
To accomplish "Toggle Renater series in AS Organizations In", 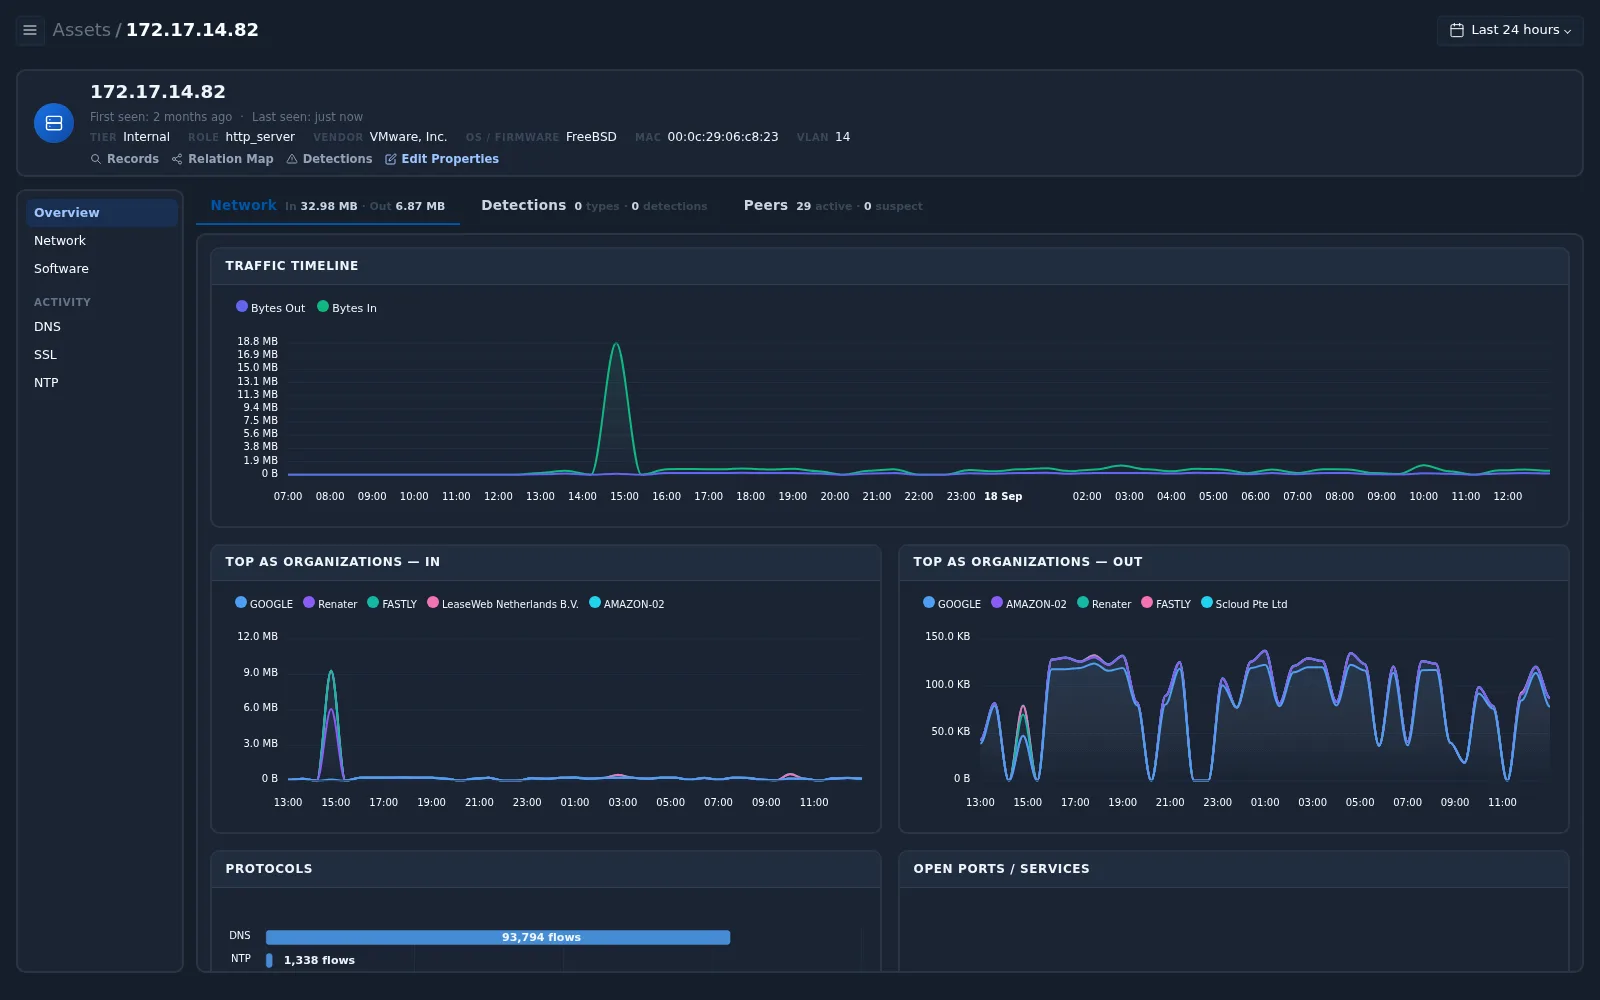I will tap(330, 603).
